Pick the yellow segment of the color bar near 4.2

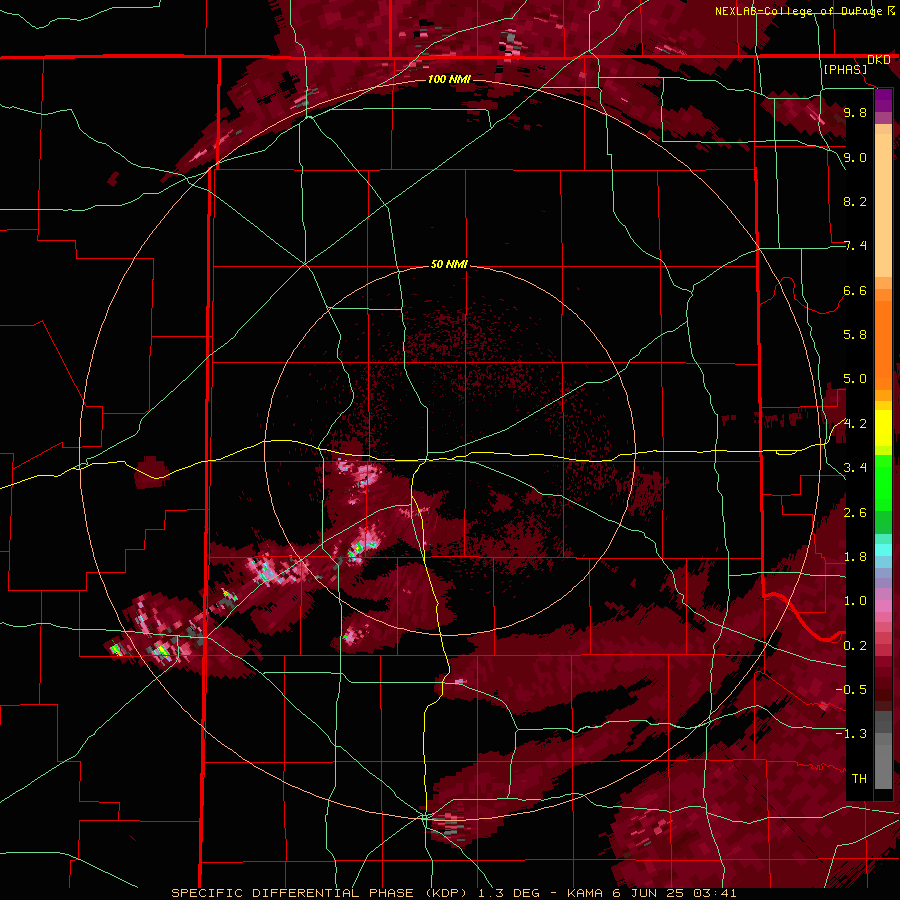[883, 428]
